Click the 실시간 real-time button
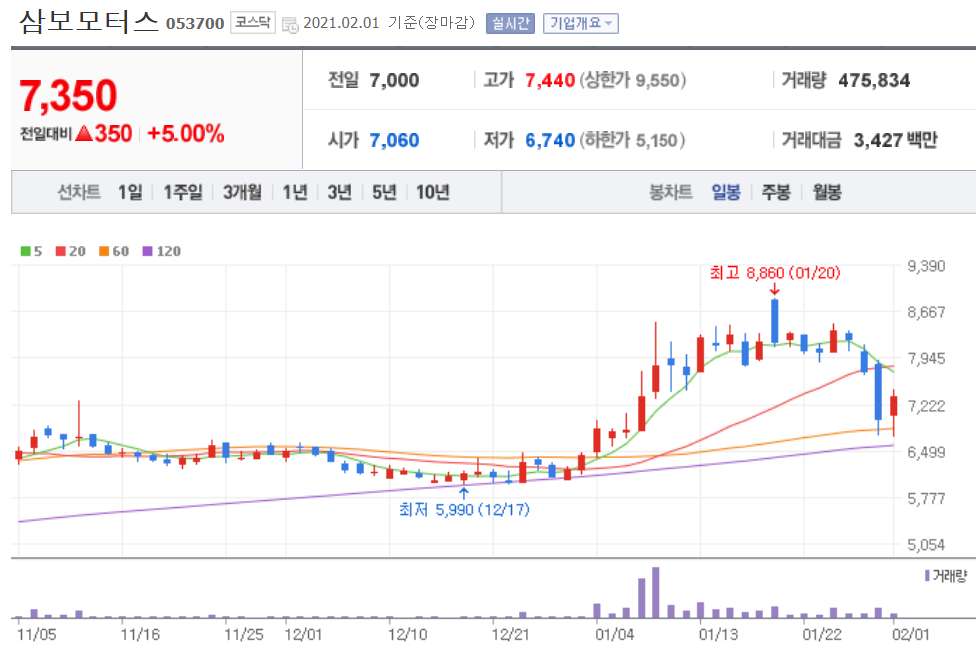 point(510,24)
